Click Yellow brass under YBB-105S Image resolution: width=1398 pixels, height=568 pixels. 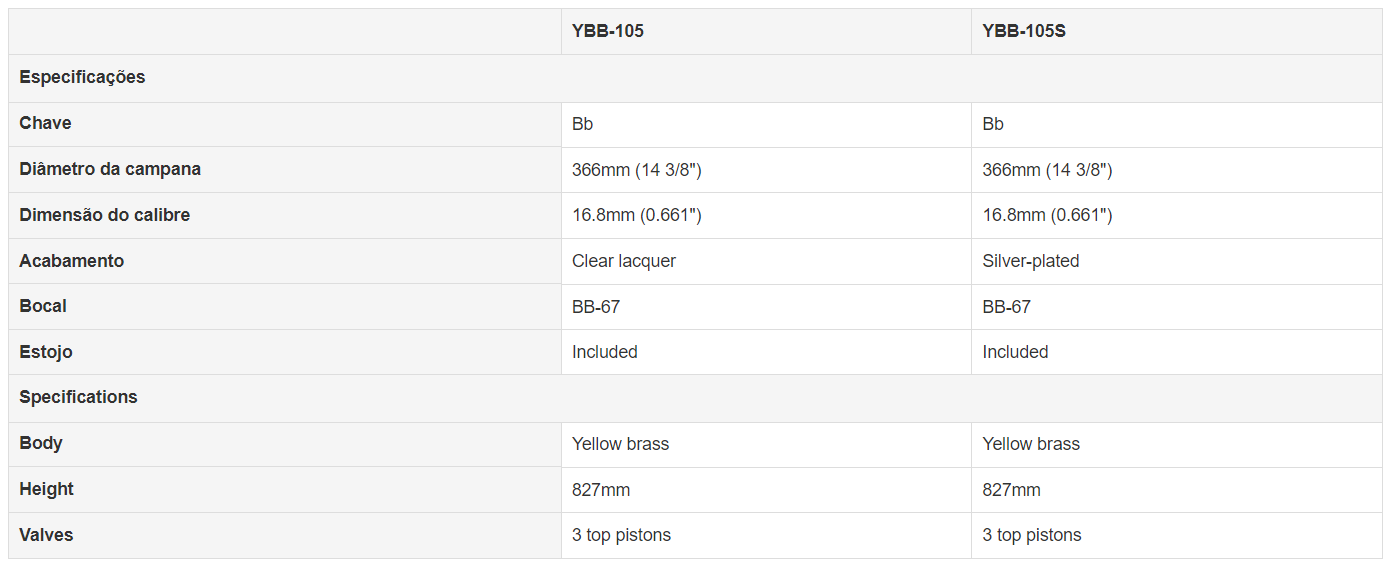point(1031,444)
